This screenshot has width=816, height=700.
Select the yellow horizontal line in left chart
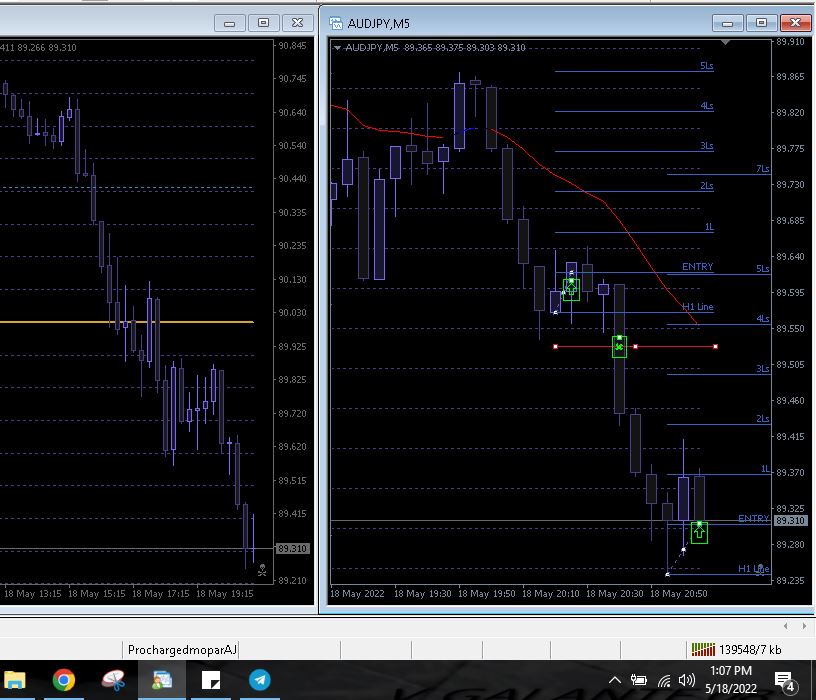[126, 322]
